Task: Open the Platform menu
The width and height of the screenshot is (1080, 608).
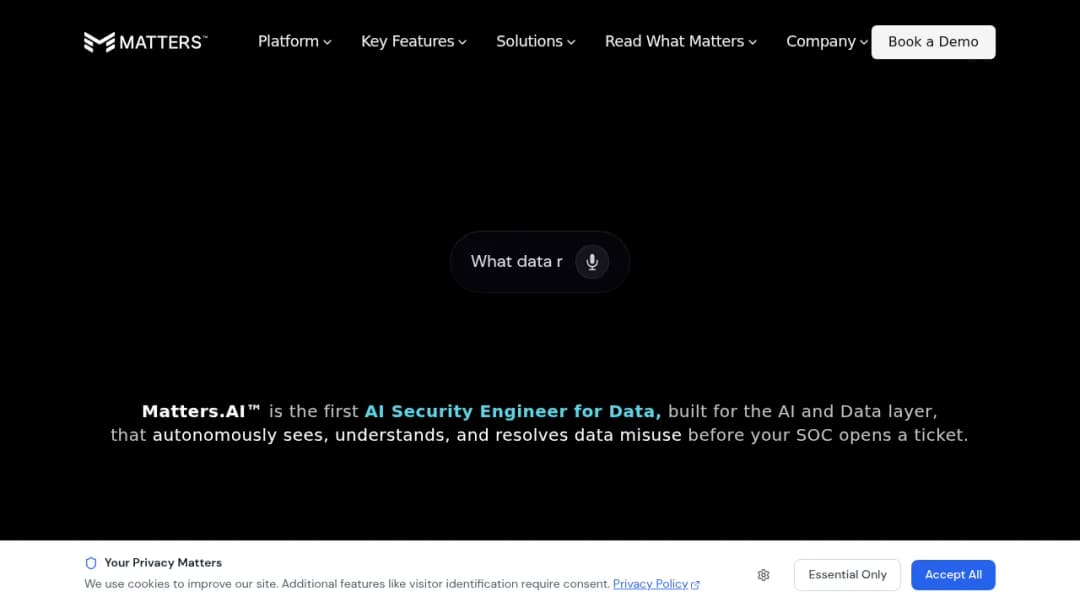Action: click(294, 41)
